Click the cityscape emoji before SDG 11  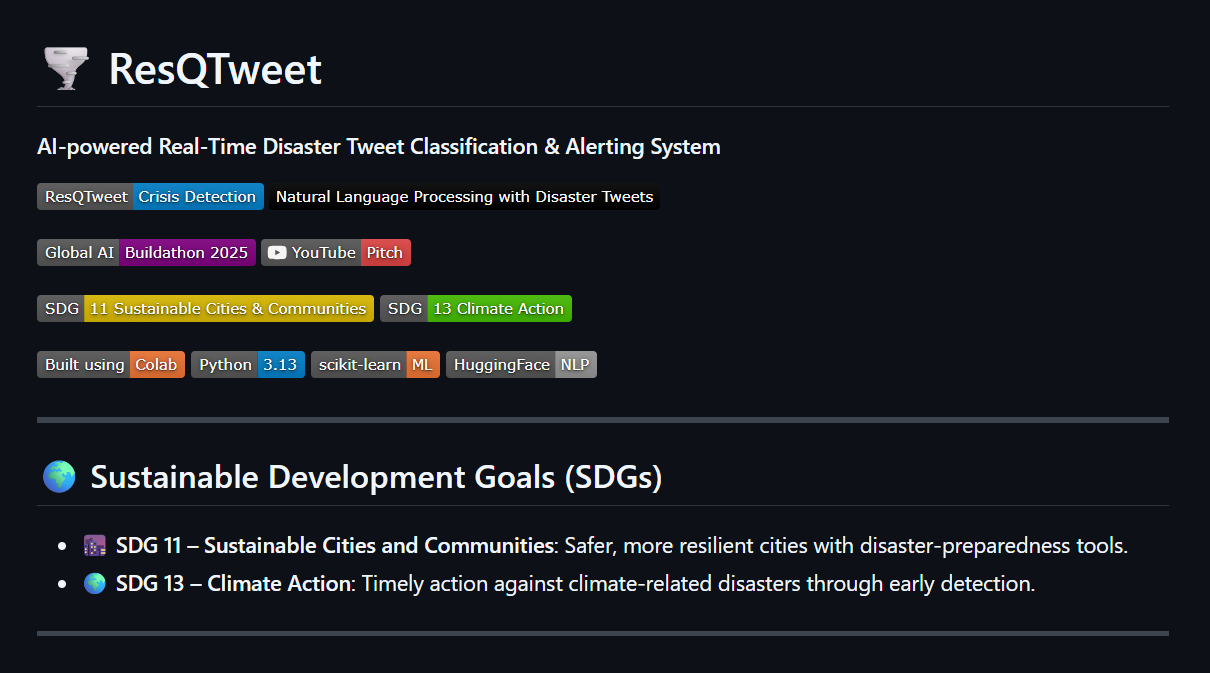click(x=95, y=546)
